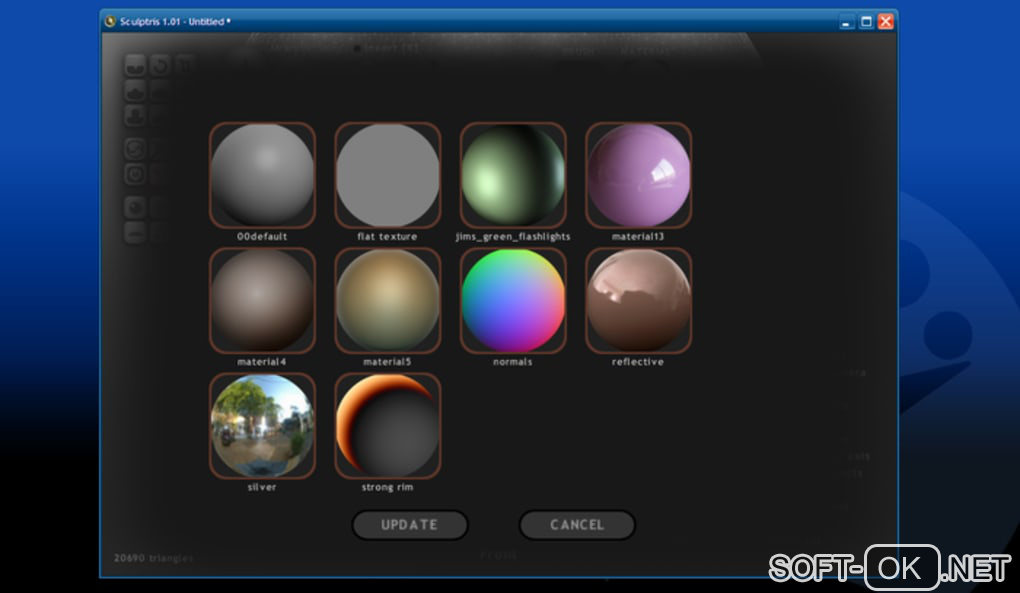
Task: Maximize the Sculptris window
Action: (866, 21)
